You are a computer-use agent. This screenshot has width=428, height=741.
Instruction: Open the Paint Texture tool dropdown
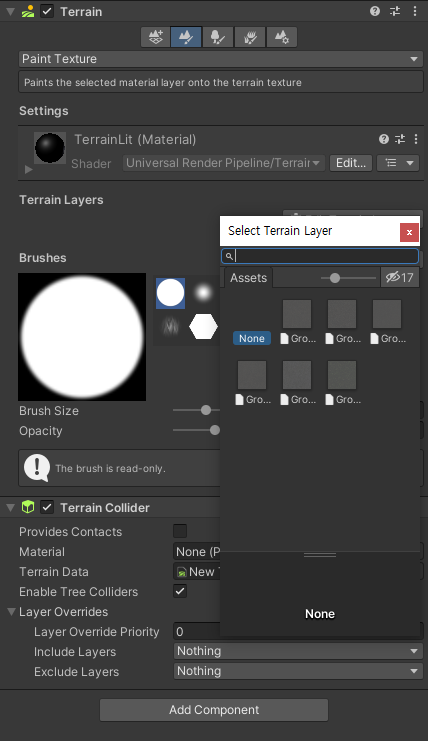point(221,59)
